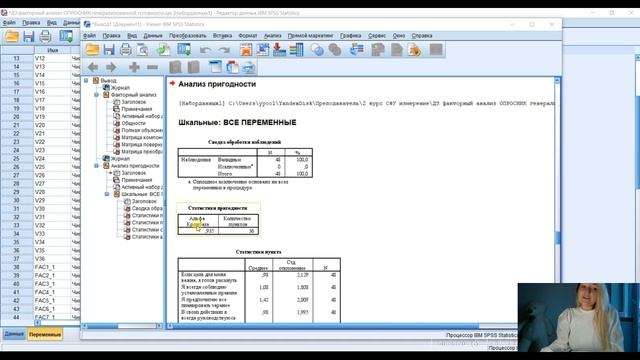This screenshot has height=360, width=640.
Task: Open Print Preview from the Viewer toolbar
Action: tap(142, 50)
